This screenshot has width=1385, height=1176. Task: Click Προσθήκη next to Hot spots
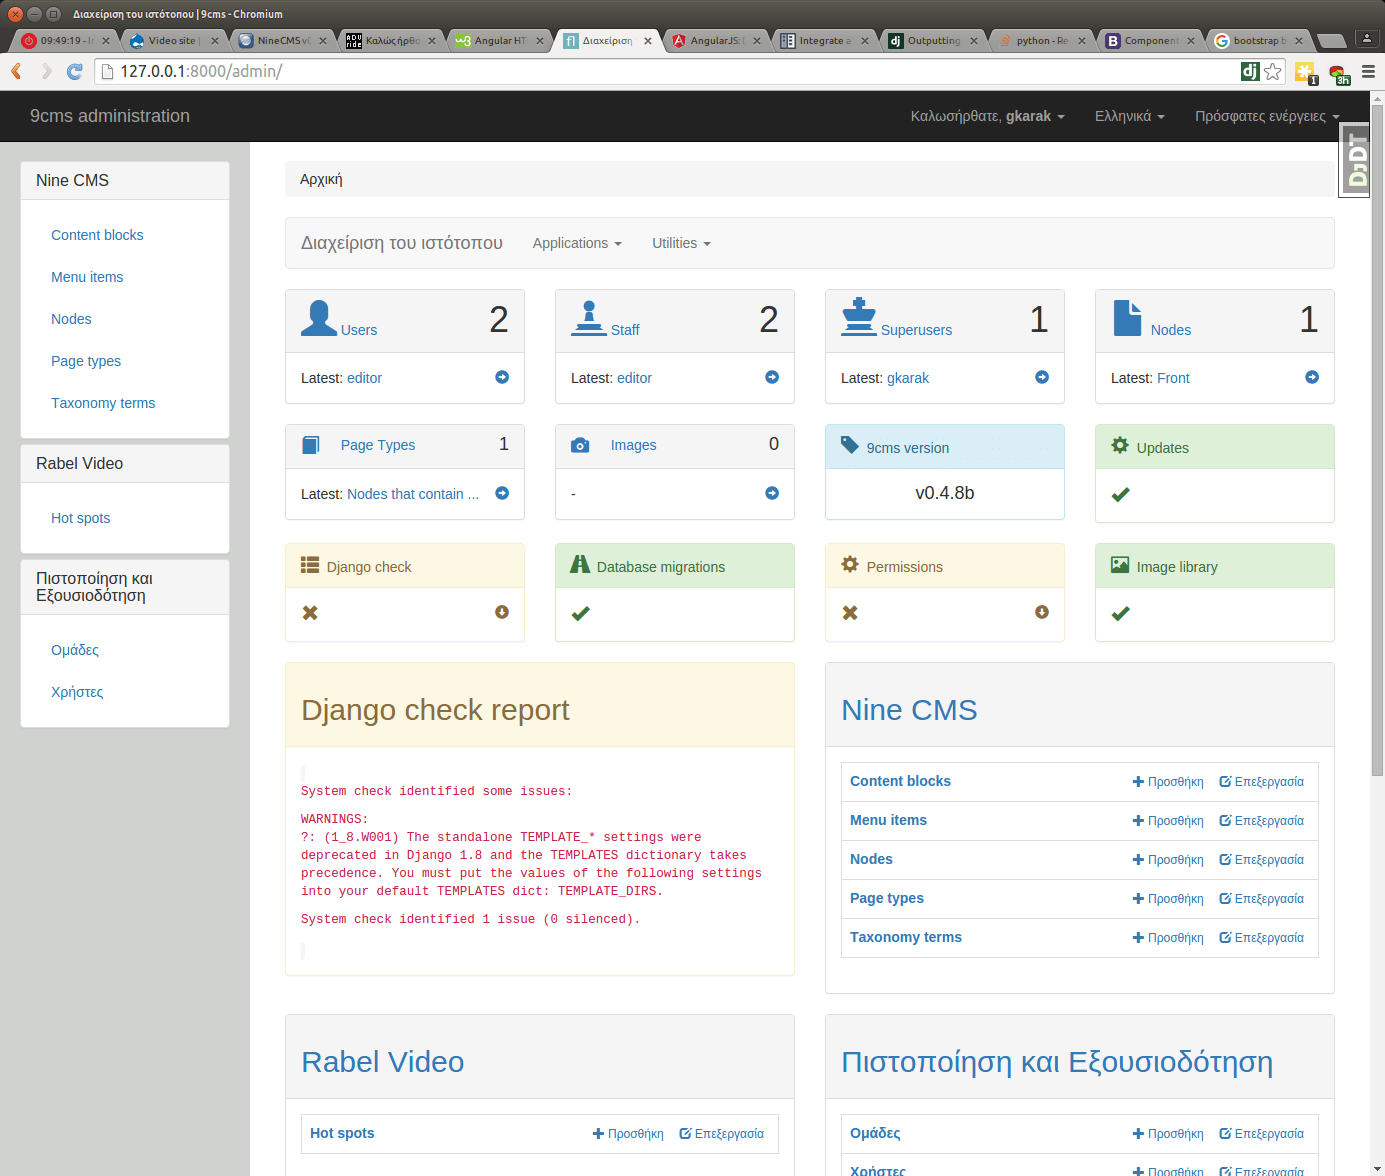click(x=628, y=1133)
